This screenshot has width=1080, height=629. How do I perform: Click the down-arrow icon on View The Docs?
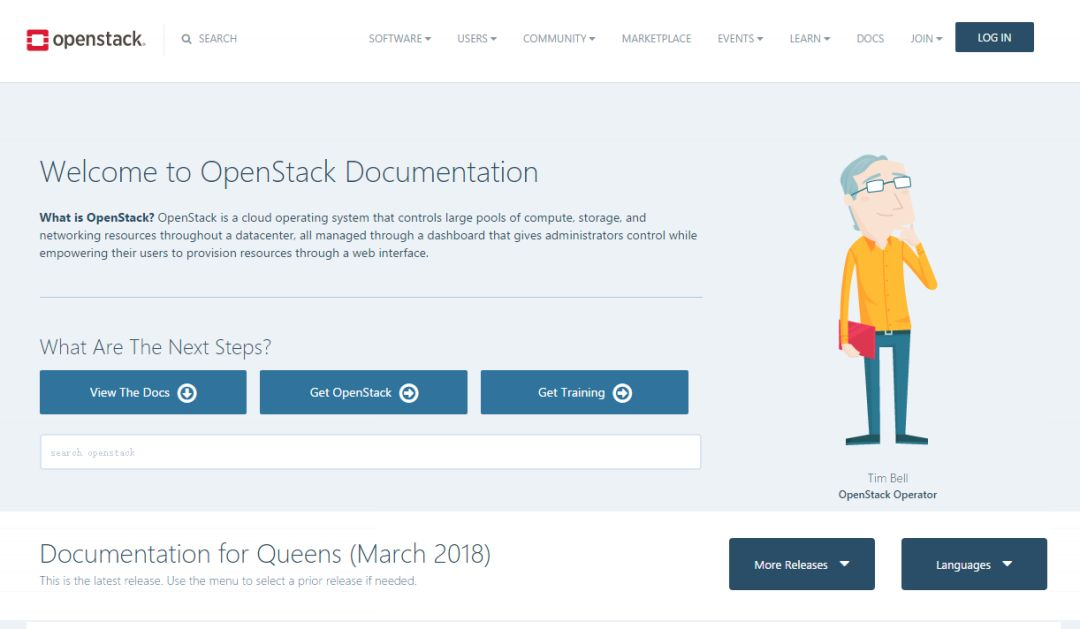(187, 393)
